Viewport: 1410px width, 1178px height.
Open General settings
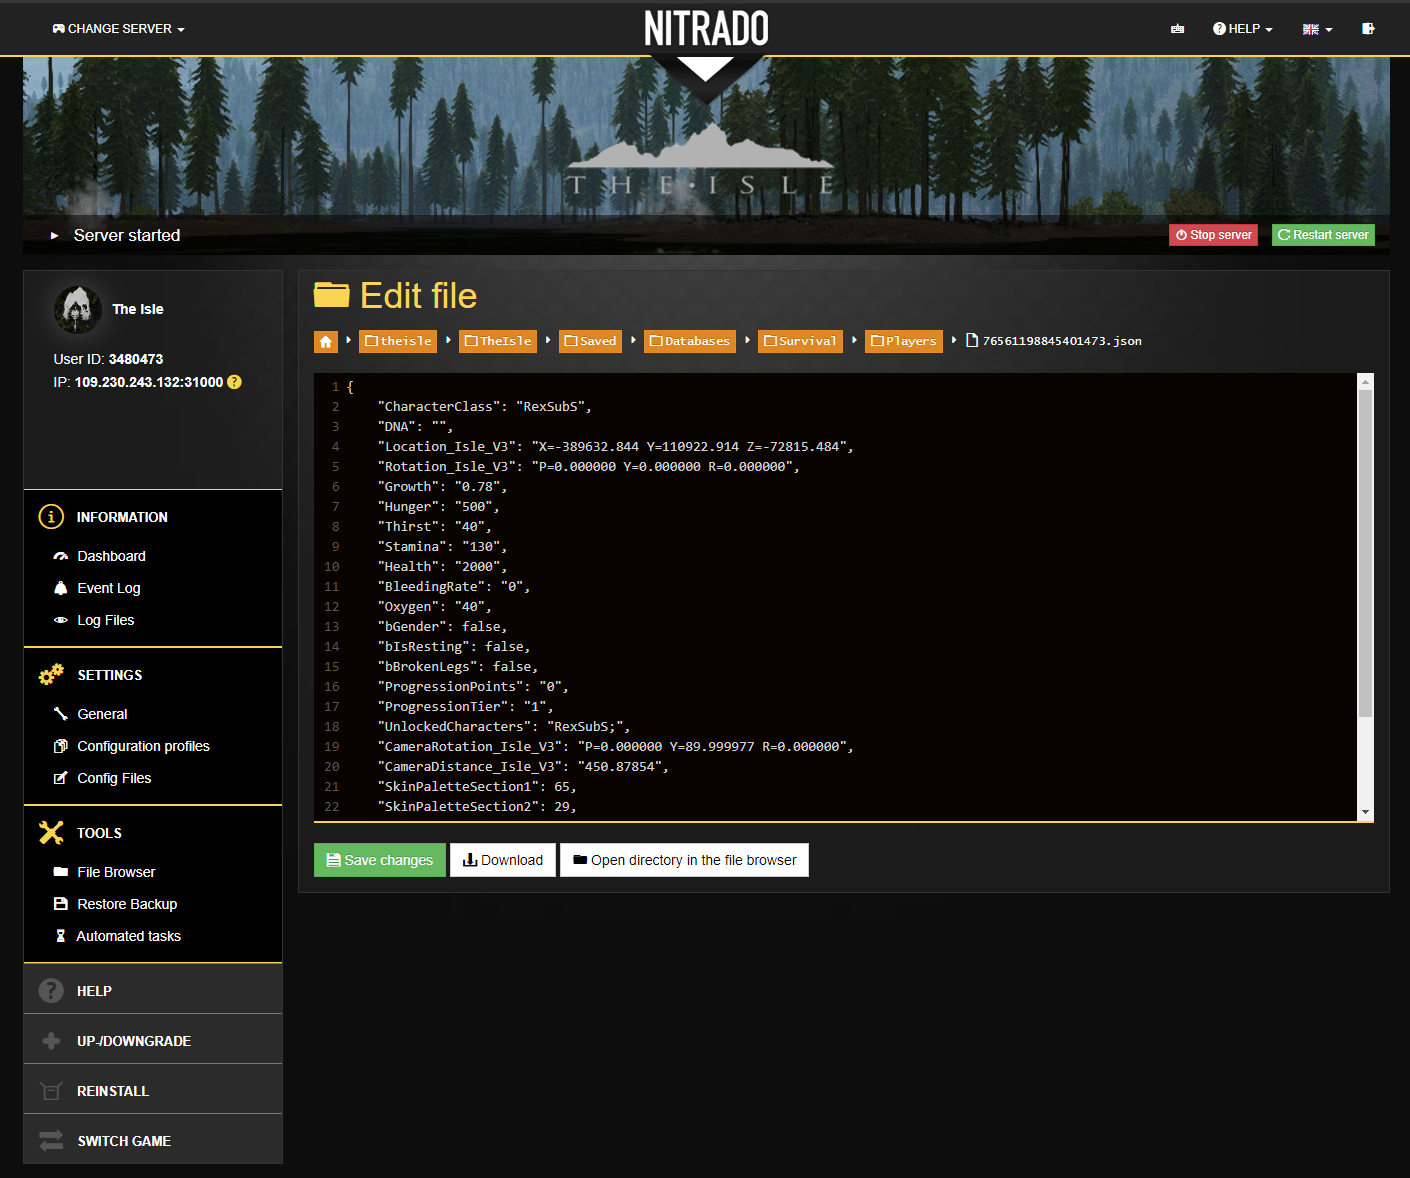102,714
